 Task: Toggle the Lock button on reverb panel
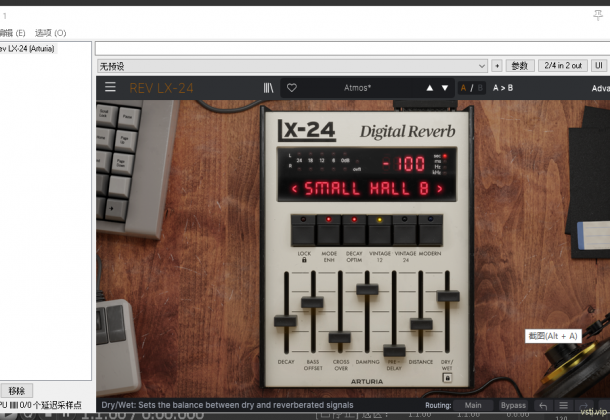pos(303,231)
